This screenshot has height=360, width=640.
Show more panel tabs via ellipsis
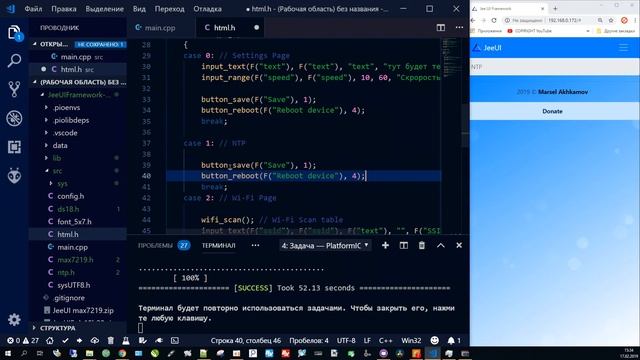pos(255,245)
